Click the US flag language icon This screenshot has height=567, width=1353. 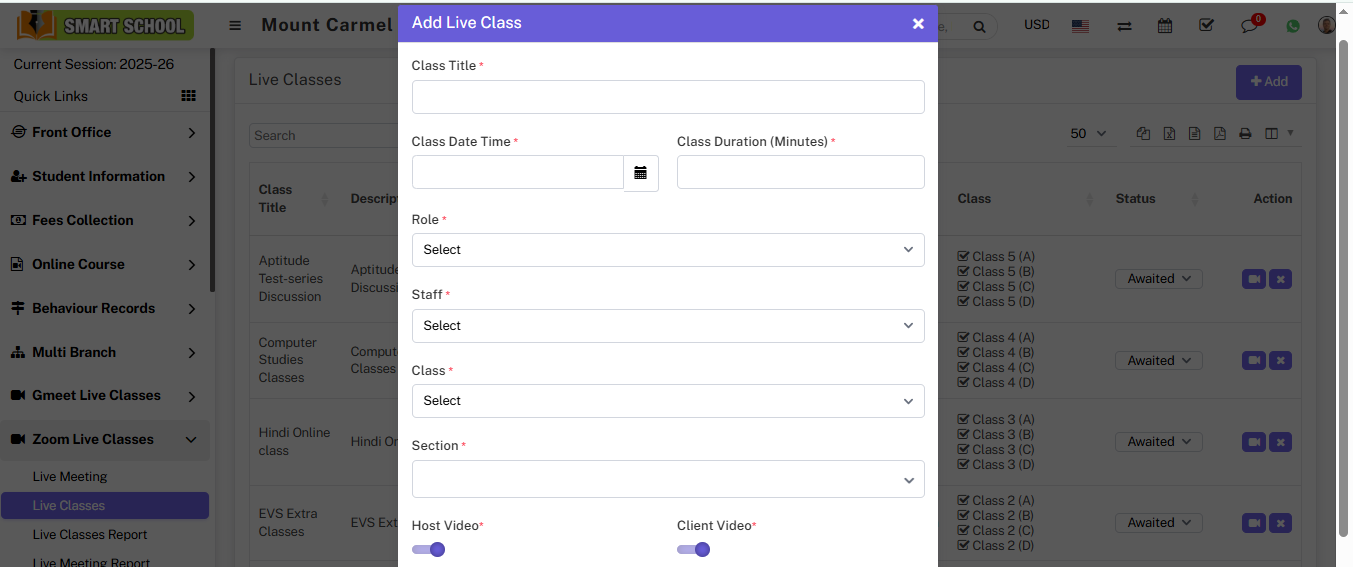point(1080,26)
